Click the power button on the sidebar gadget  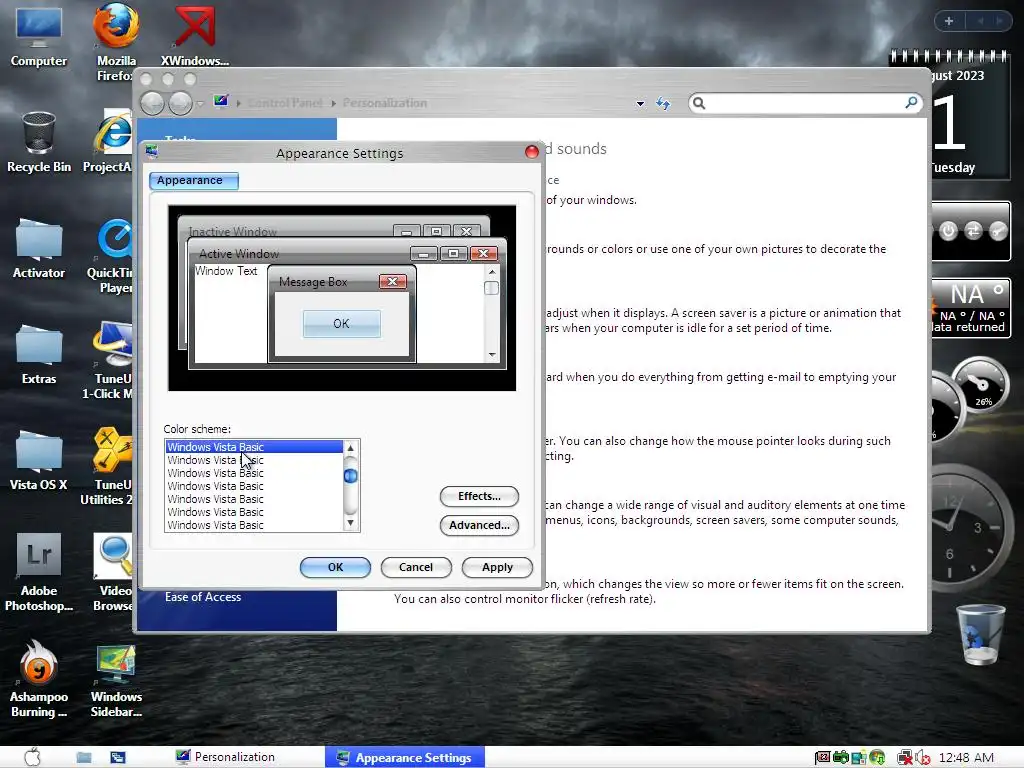coord(948,231)
